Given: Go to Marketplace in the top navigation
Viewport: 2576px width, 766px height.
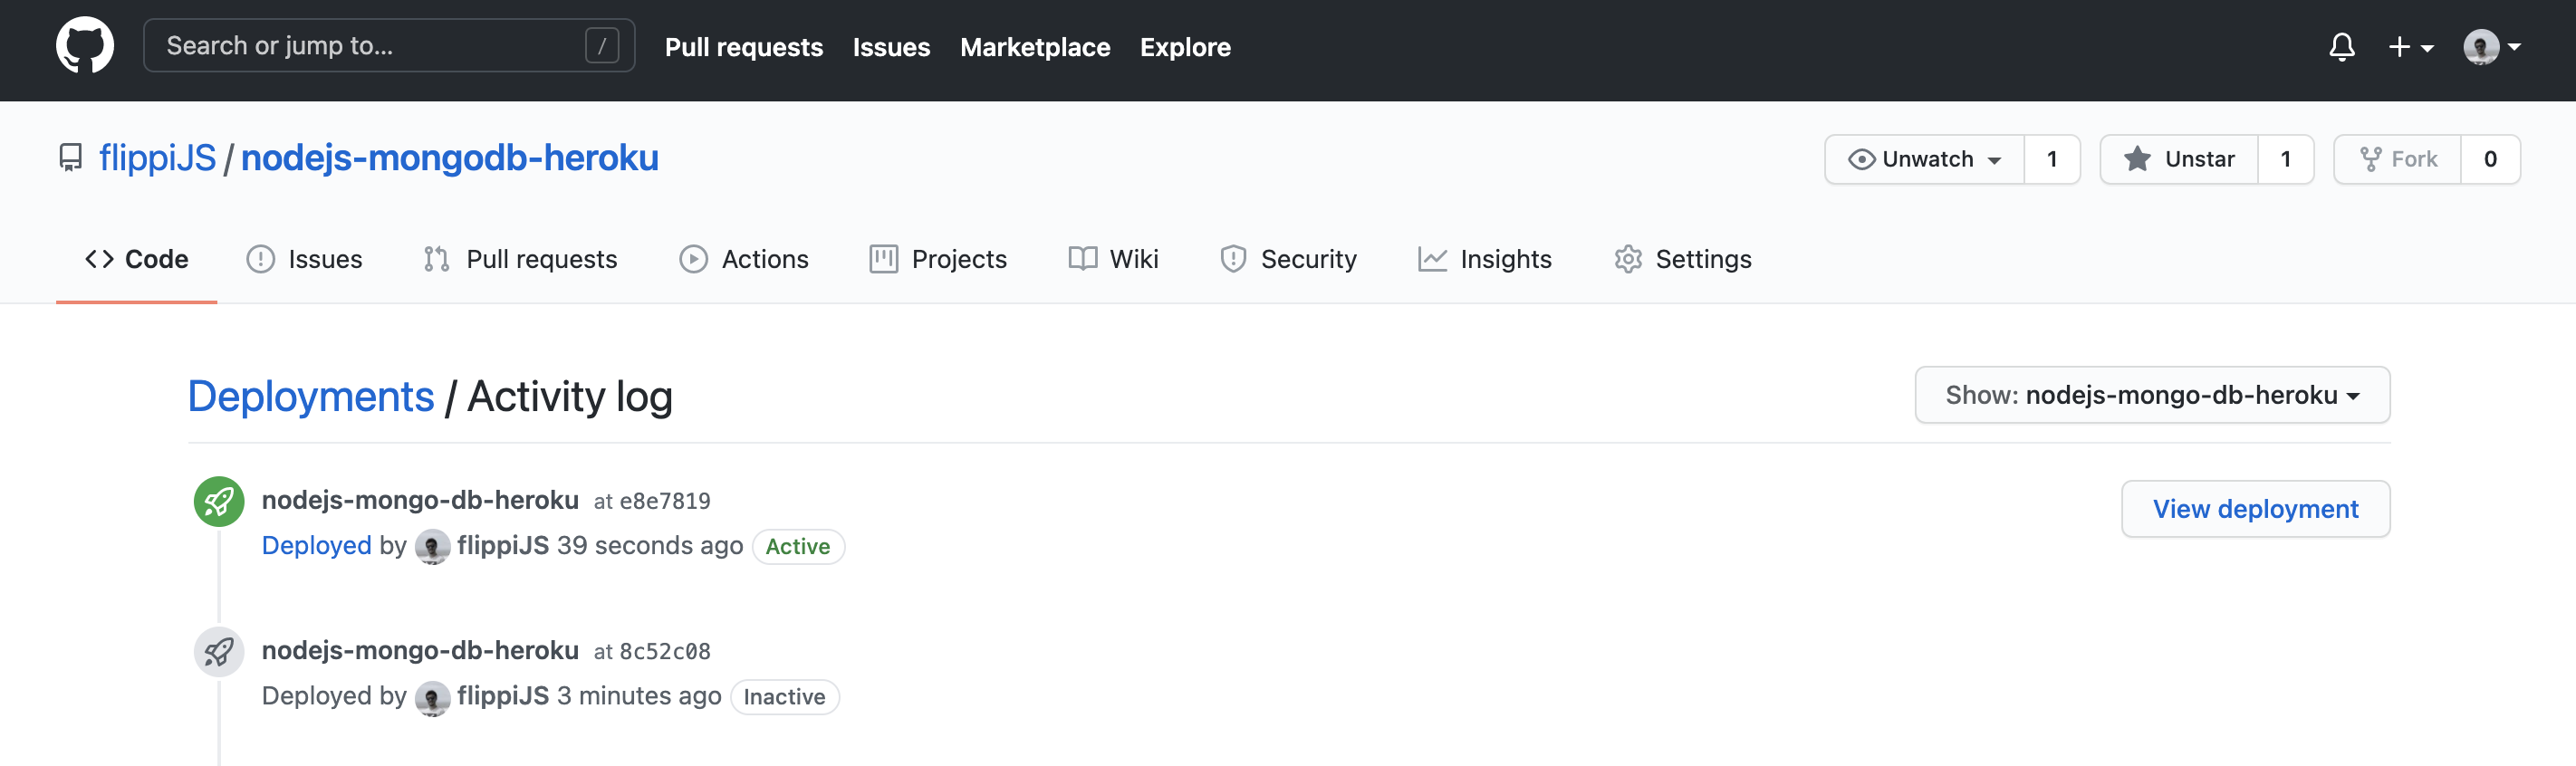Looking at the screenshot, I should 1034,47.
